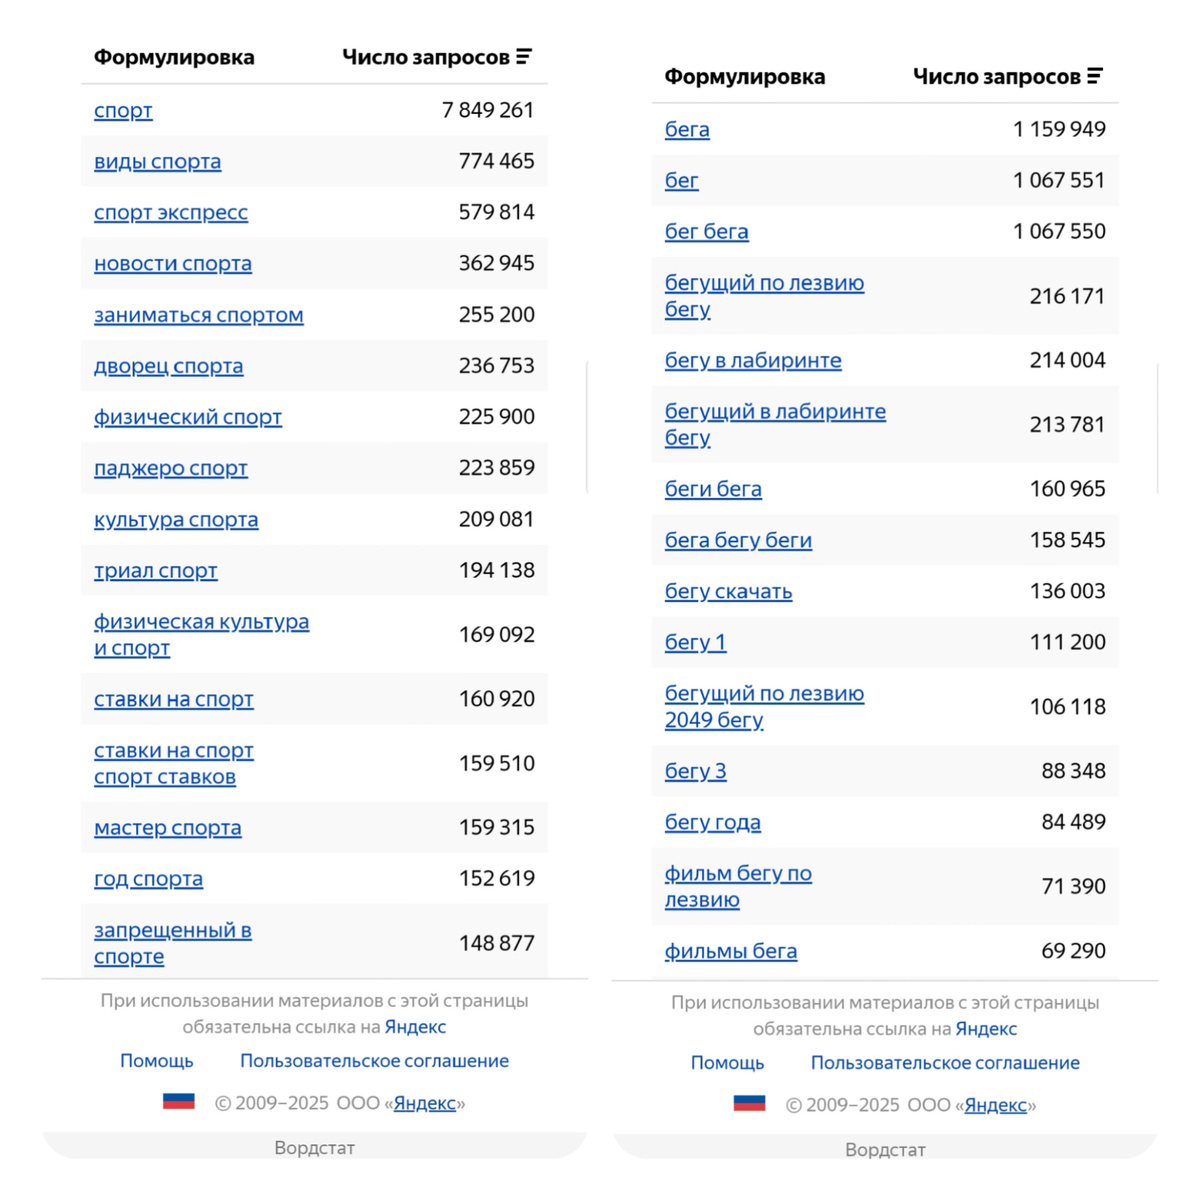1200x1200 pixels.
Task: Open the «виды спорта» query
Action: click(x=157, y=162)
